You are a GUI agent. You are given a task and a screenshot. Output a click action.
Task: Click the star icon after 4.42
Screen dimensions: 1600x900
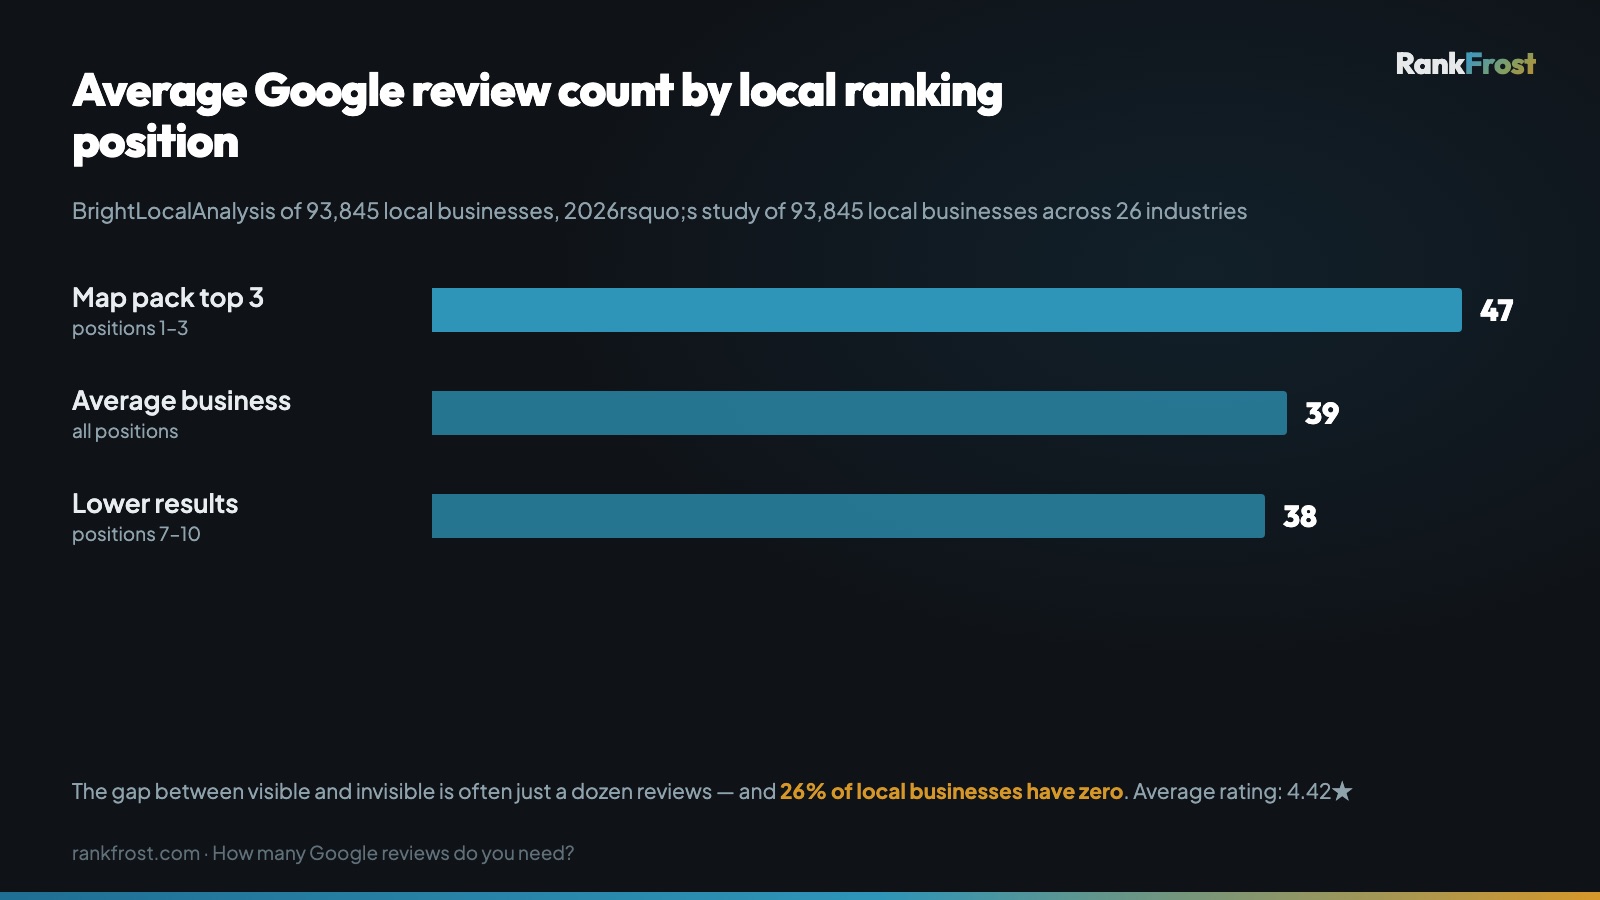coord(1342,791)
